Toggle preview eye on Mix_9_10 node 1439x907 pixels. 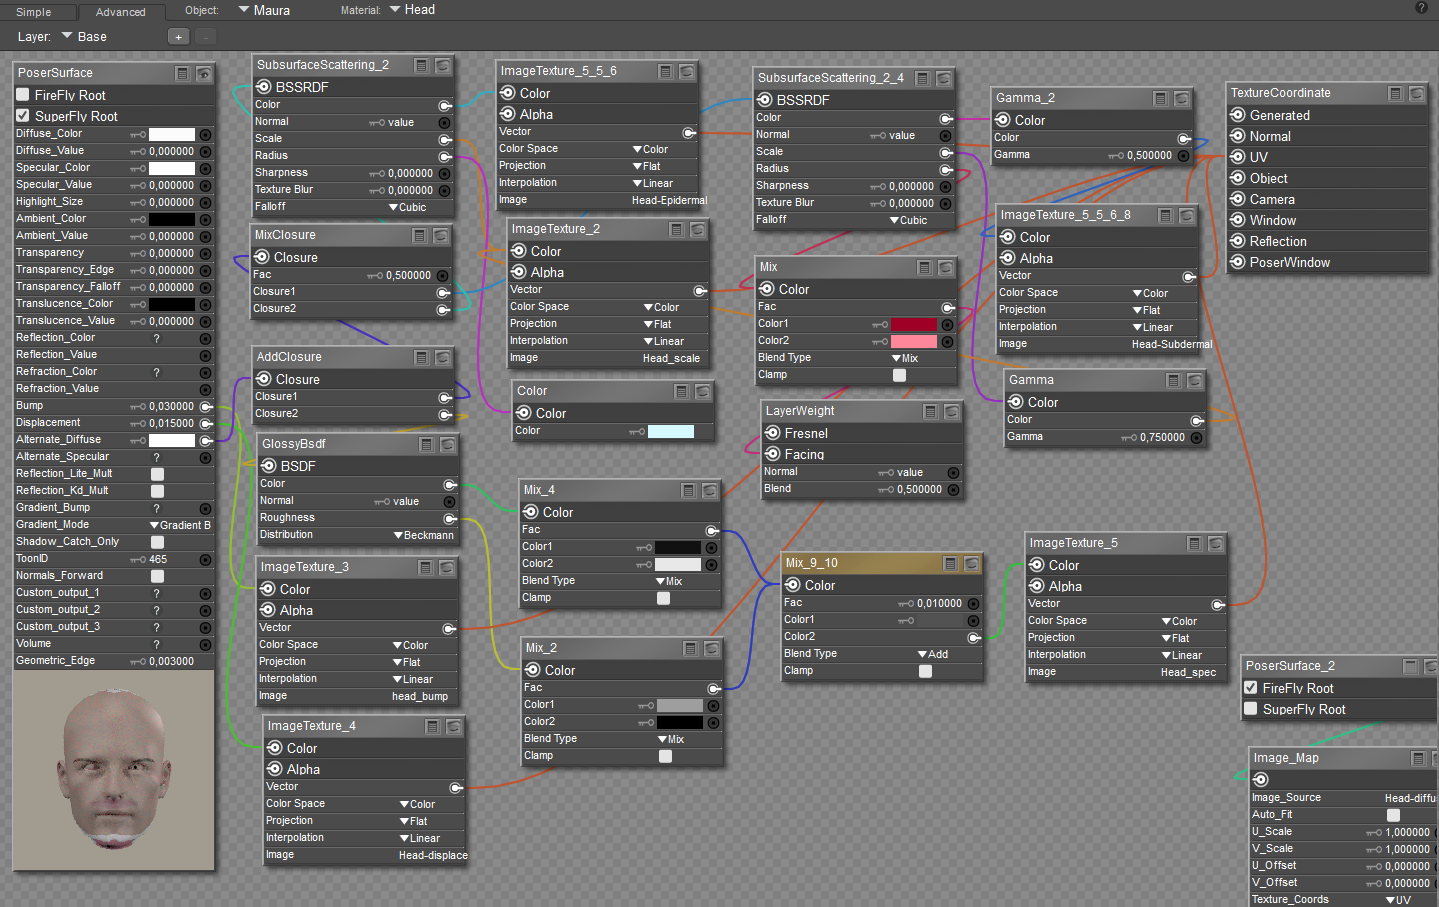click(971, 563)
